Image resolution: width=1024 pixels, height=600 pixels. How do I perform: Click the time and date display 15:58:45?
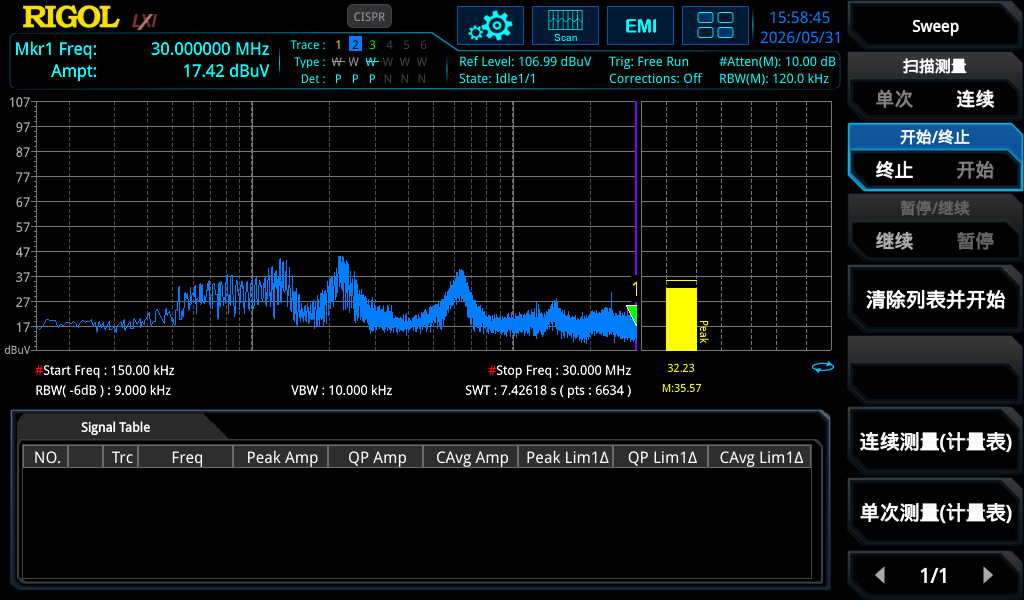point(800,27)
